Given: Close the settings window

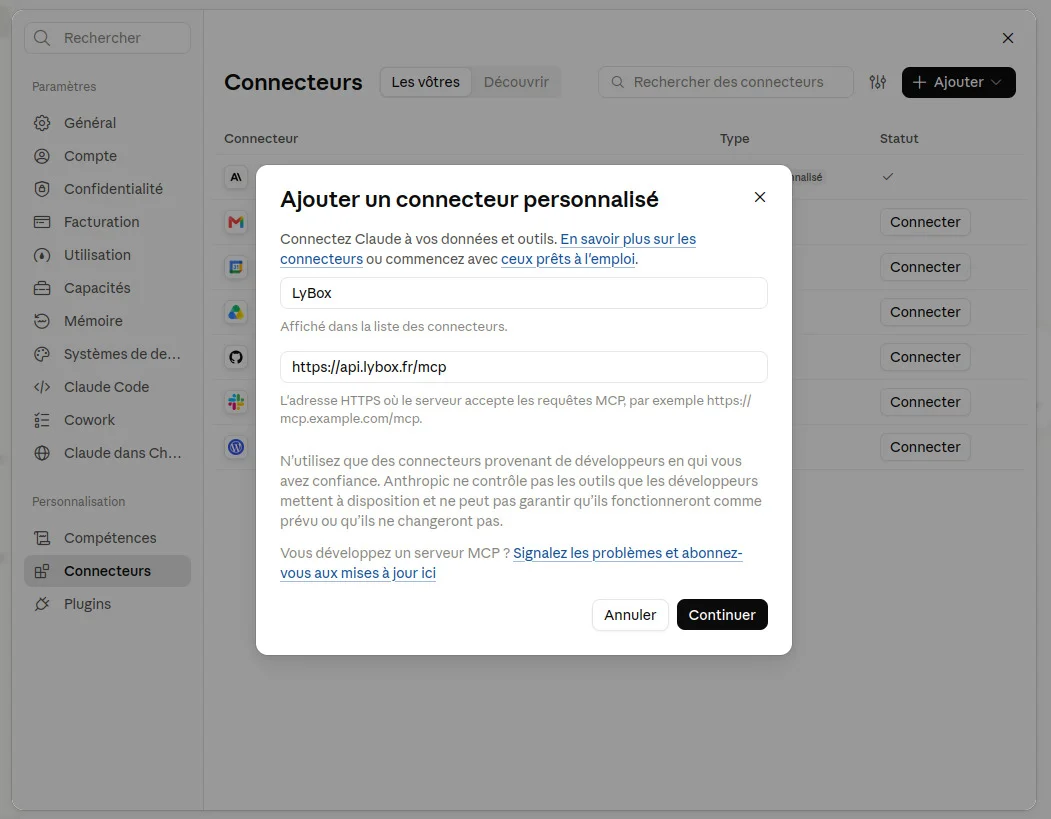Looking at the screenshot, I should point(1007,38).
